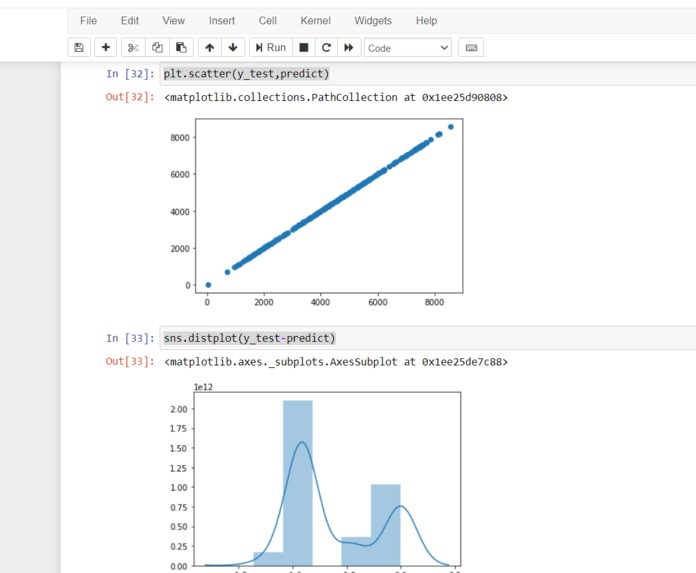The height and width of the screenshot is (573, 696).
Task: Interrupt the kernel with stop icon
Action: coord(304,47)
